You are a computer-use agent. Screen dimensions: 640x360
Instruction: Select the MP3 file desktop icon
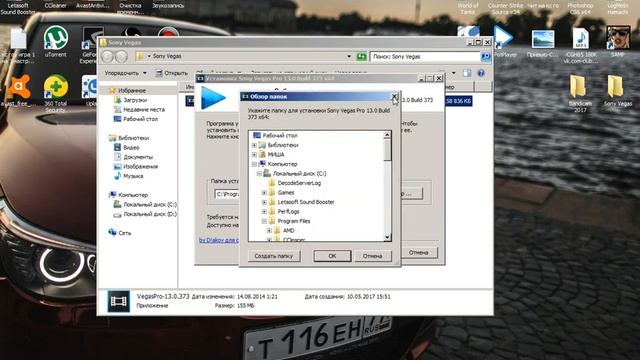point(580,45)
